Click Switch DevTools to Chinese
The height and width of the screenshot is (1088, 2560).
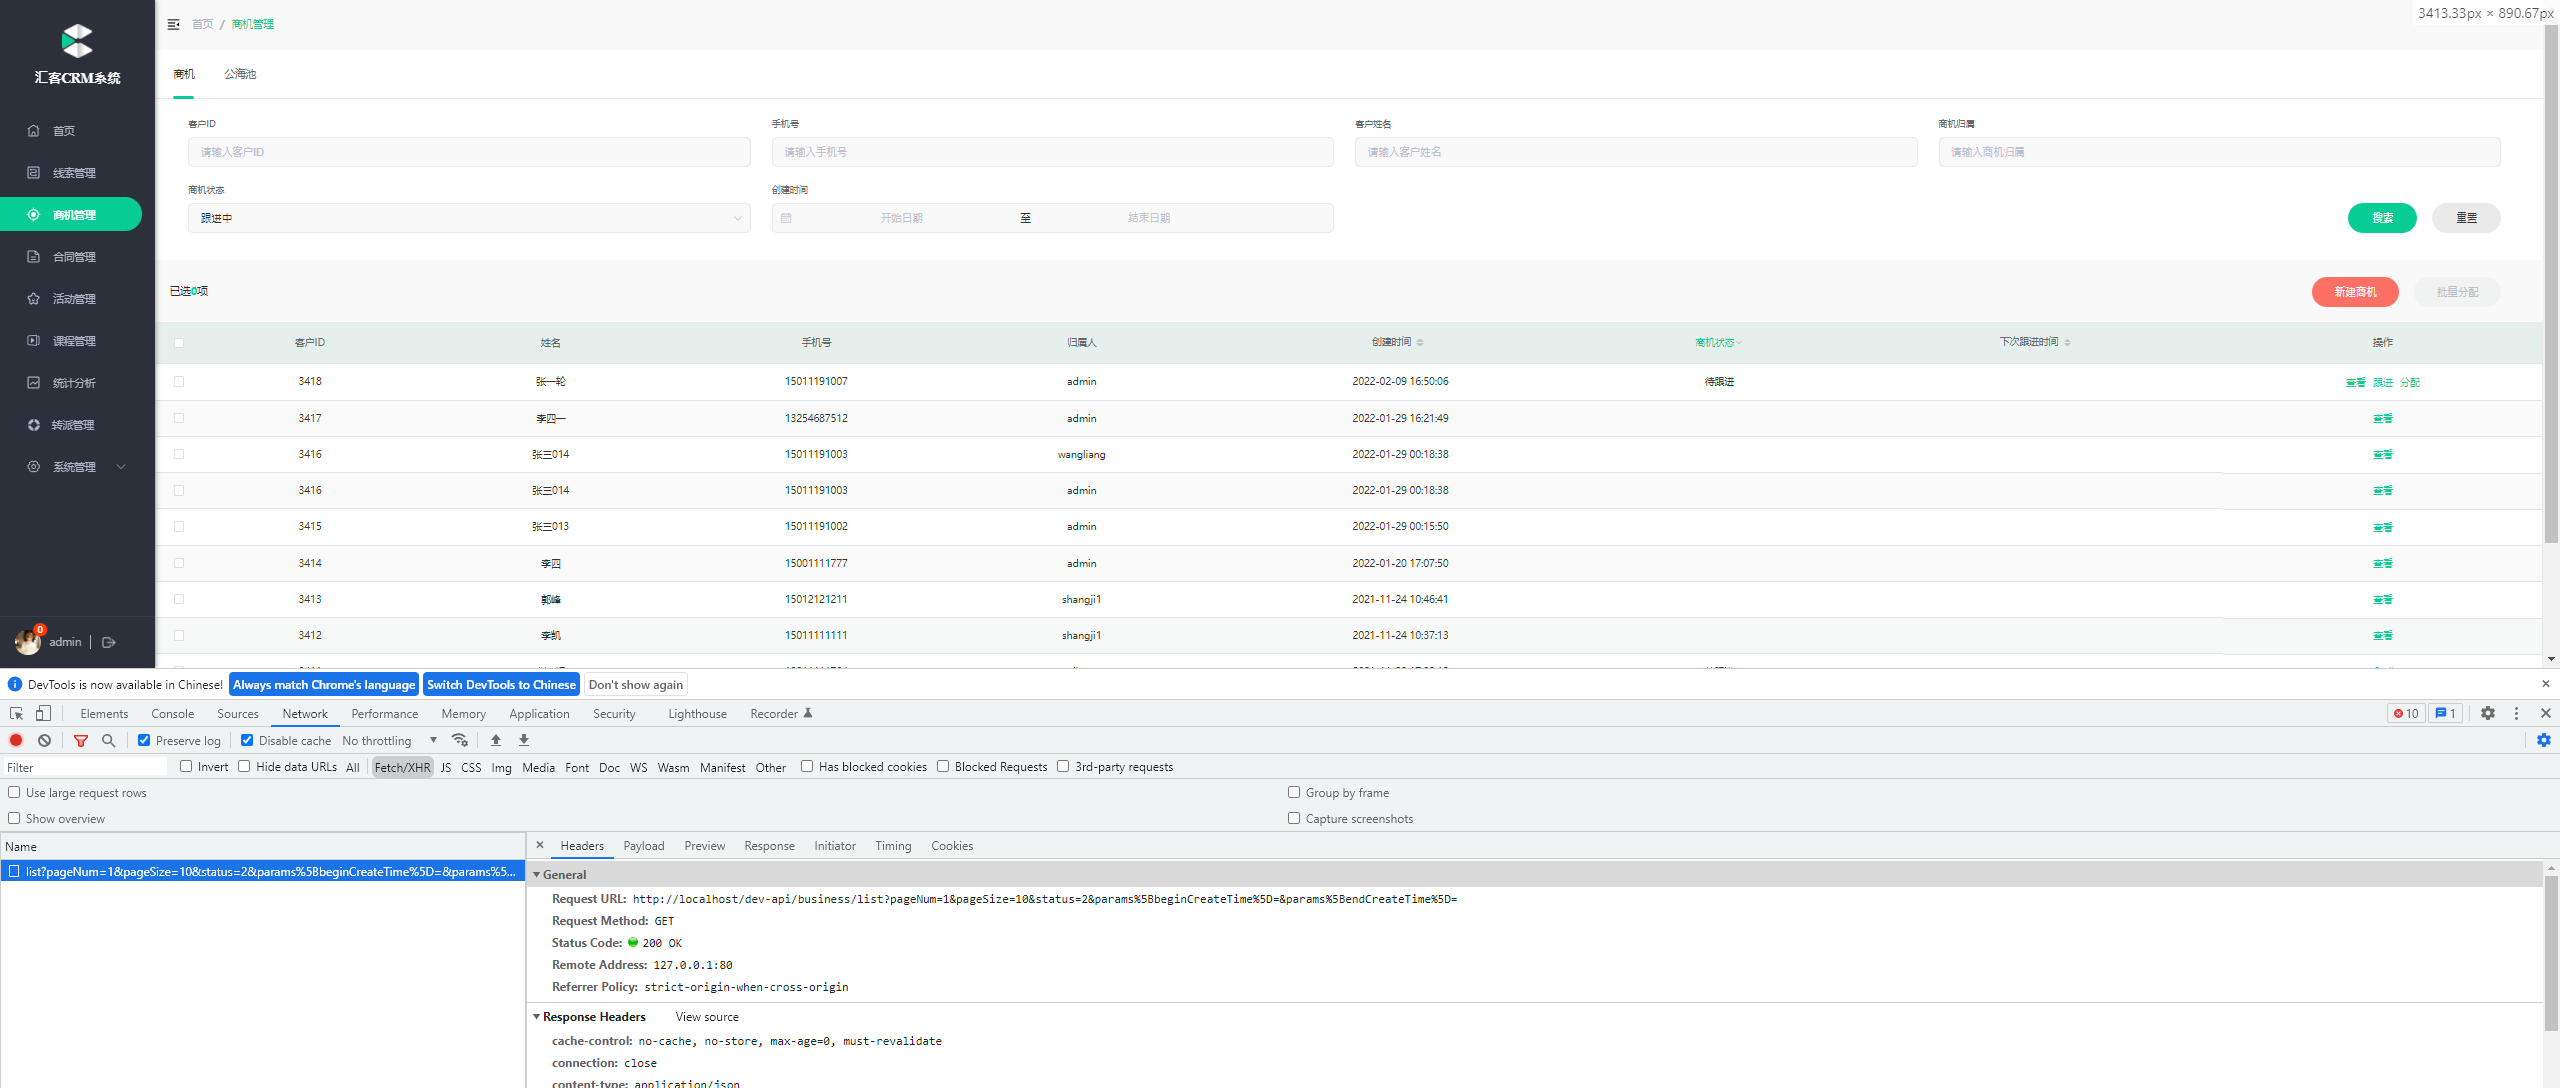coord(501,685)
